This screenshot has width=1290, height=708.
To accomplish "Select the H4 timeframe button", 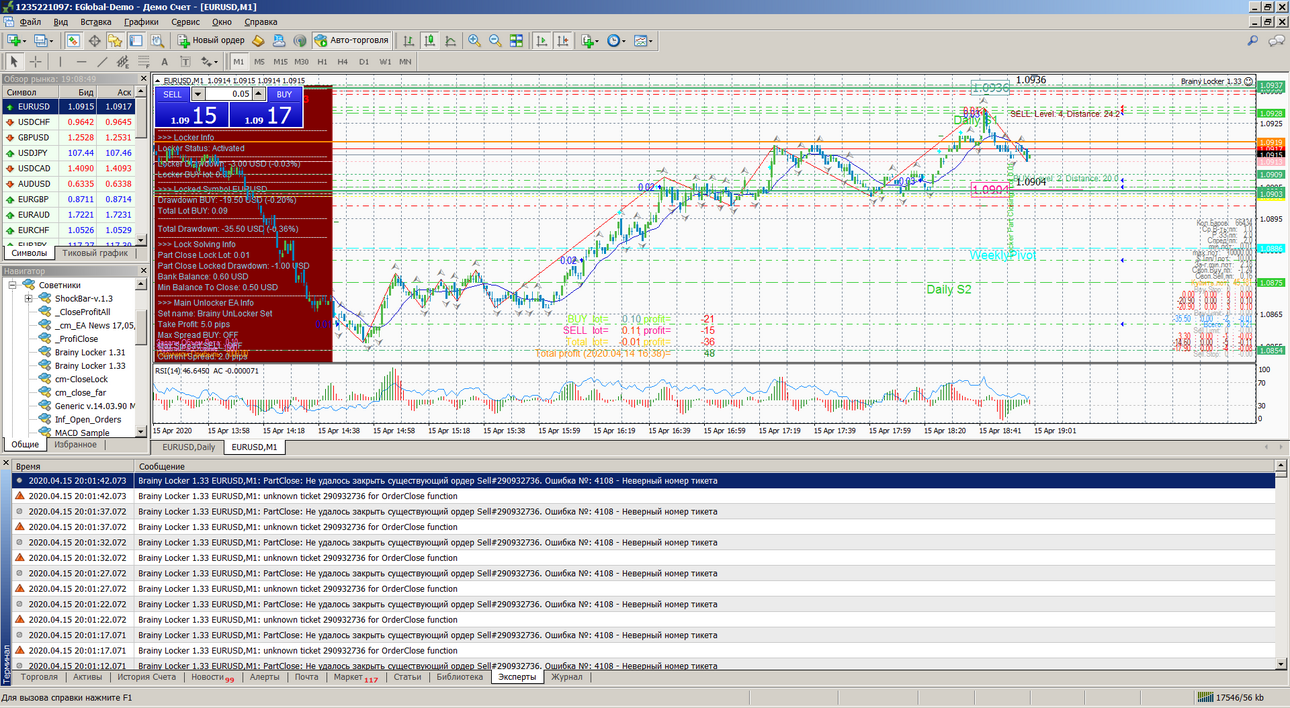I will (343, 62).
